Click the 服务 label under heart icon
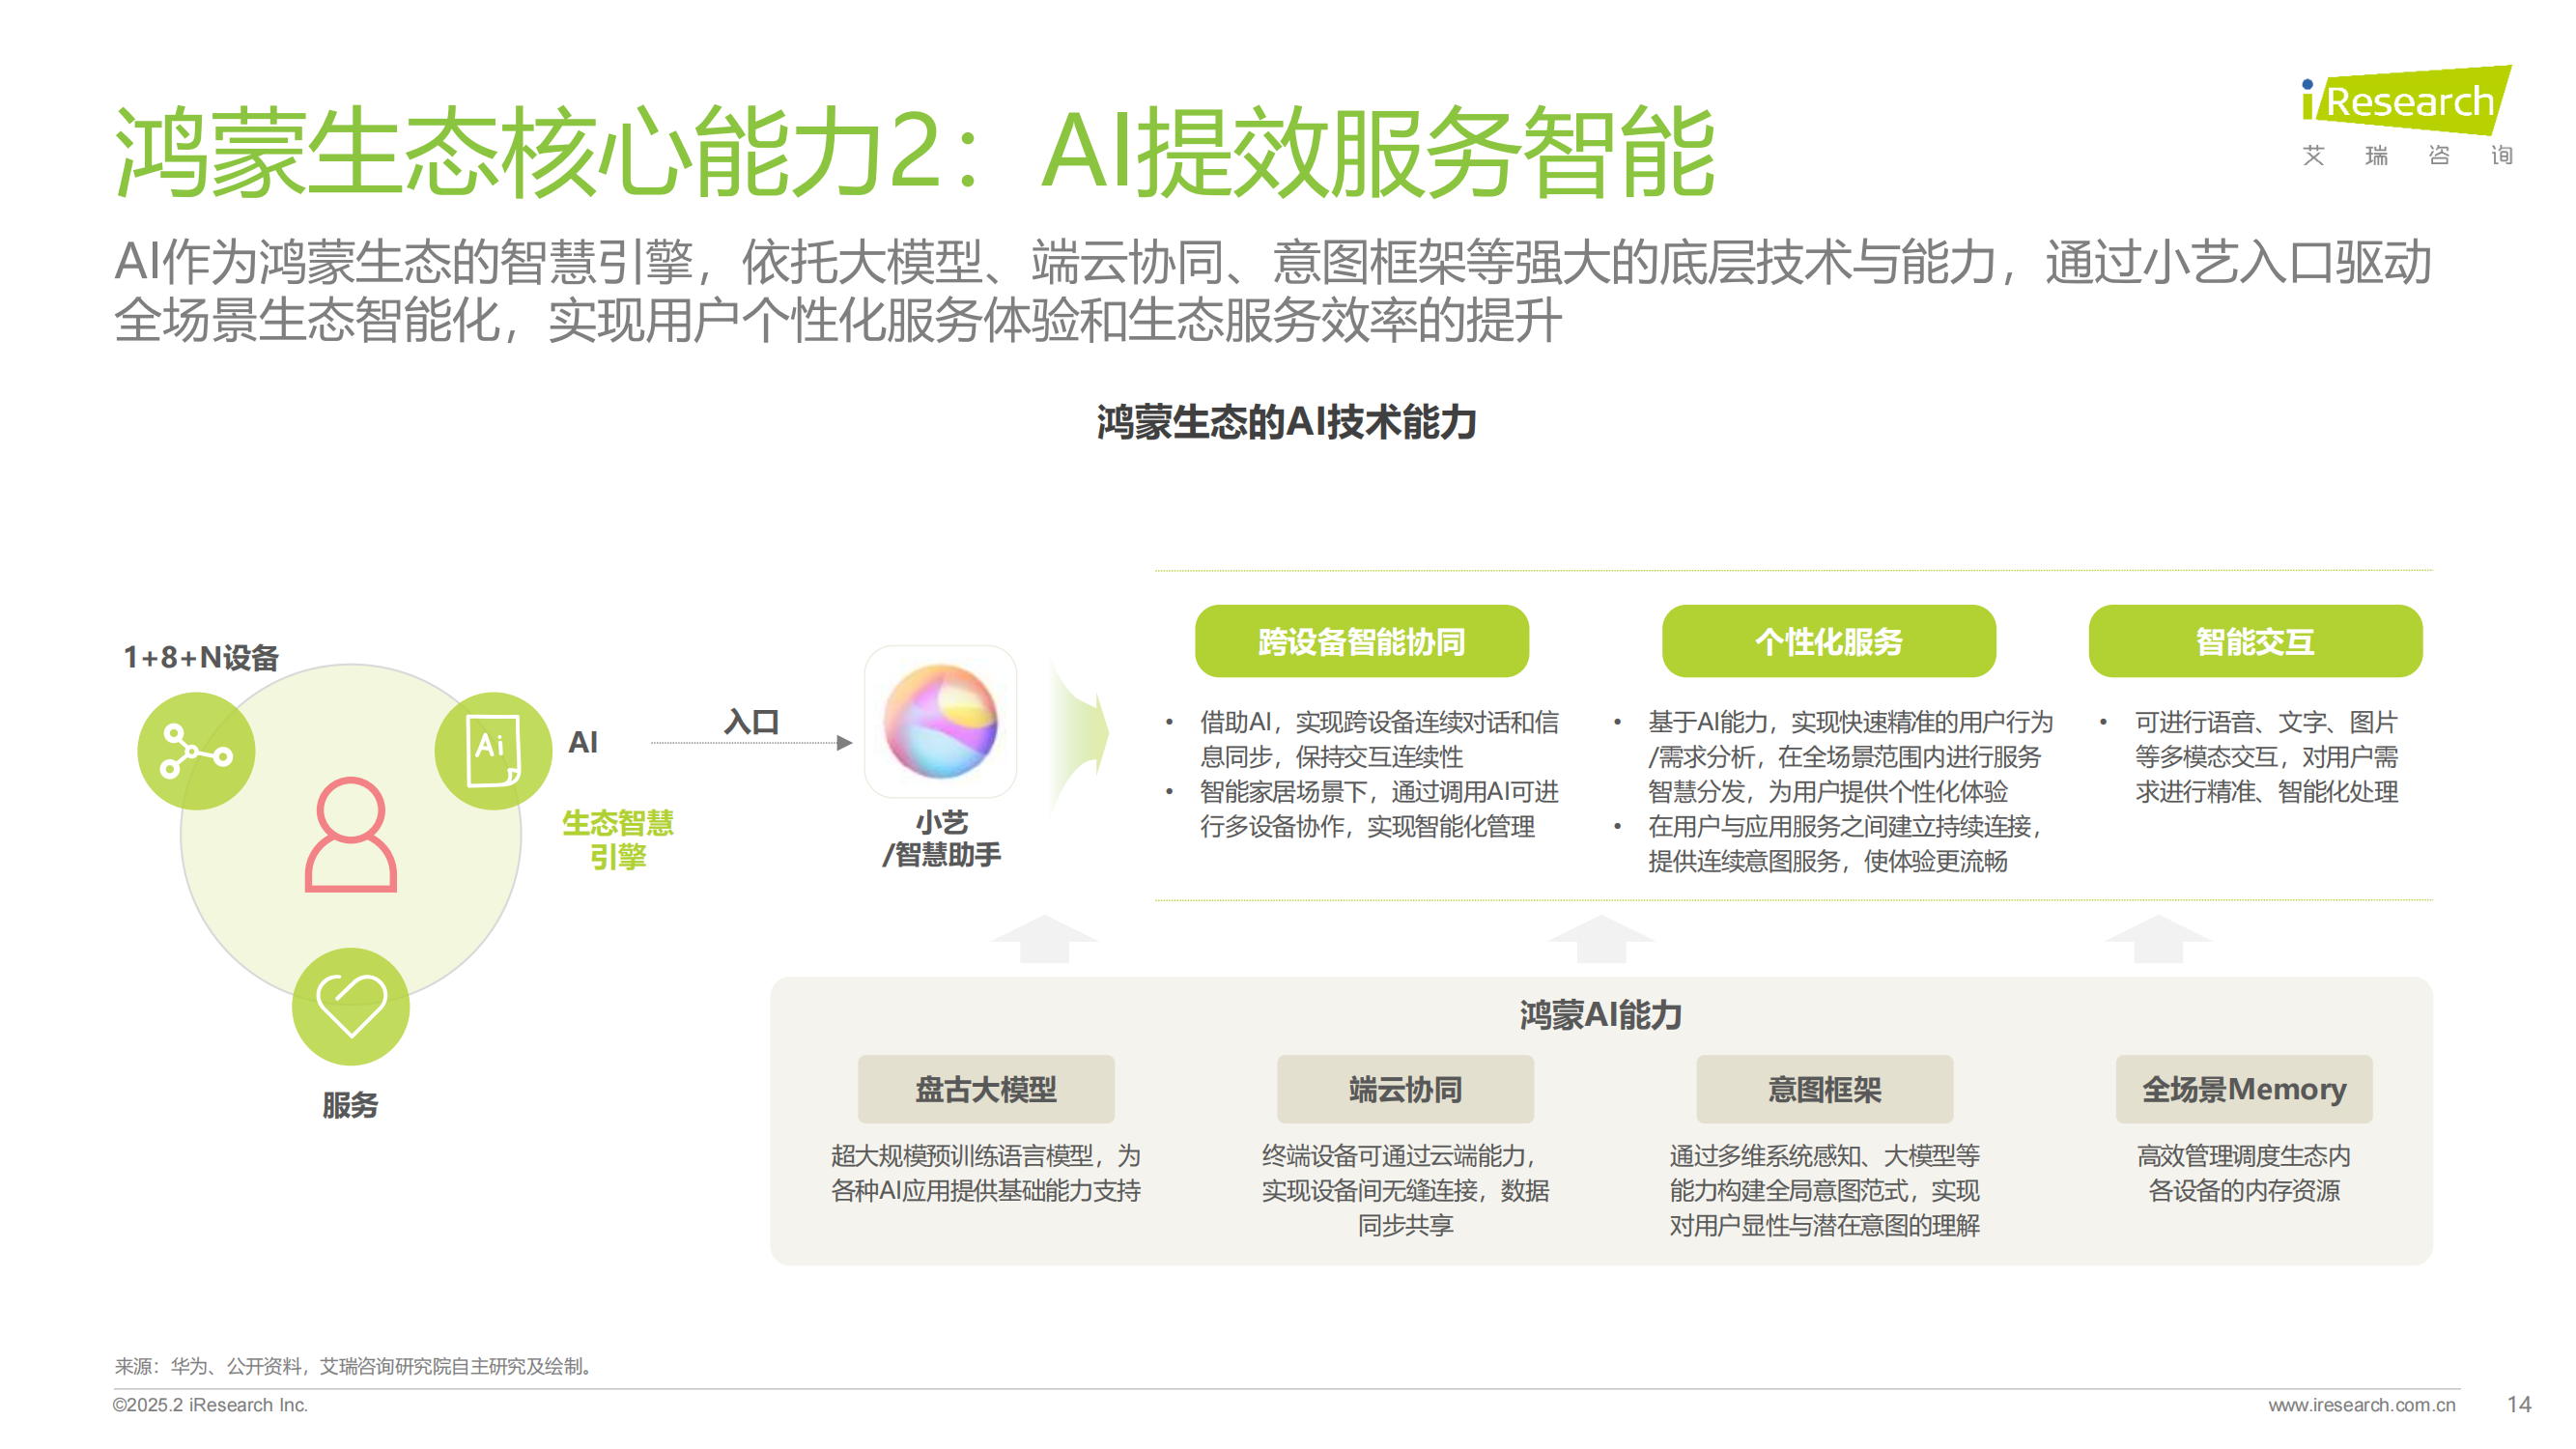 (350, 1105)
